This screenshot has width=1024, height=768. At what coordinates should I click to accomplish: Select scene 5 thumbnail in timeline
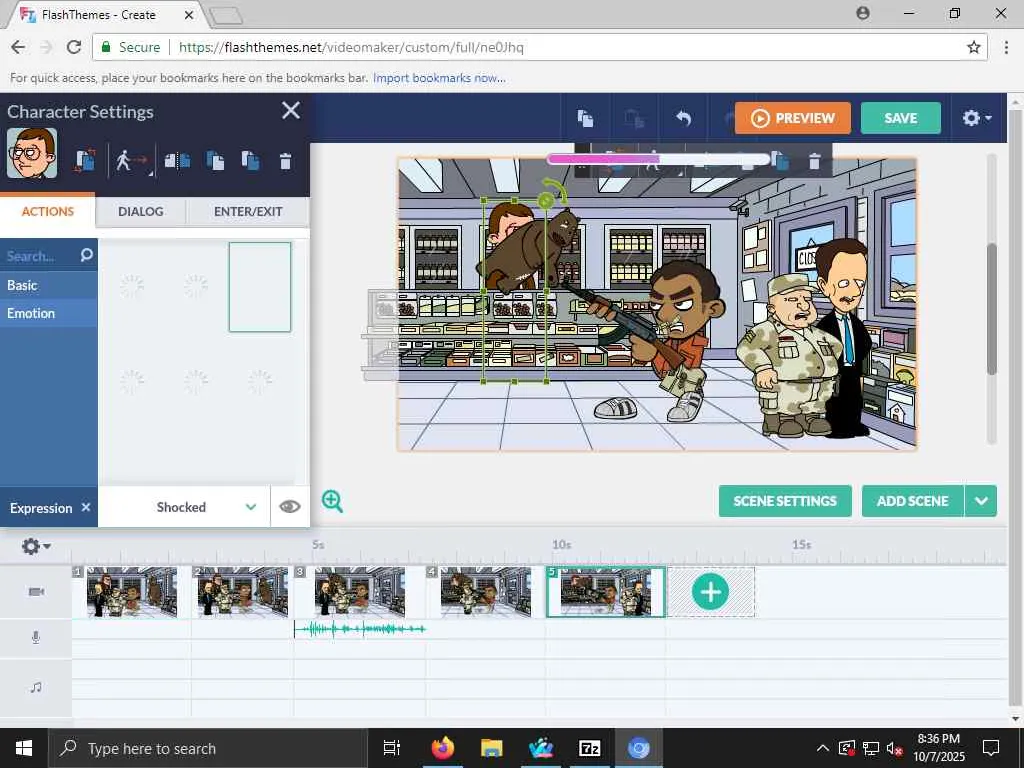605,592
